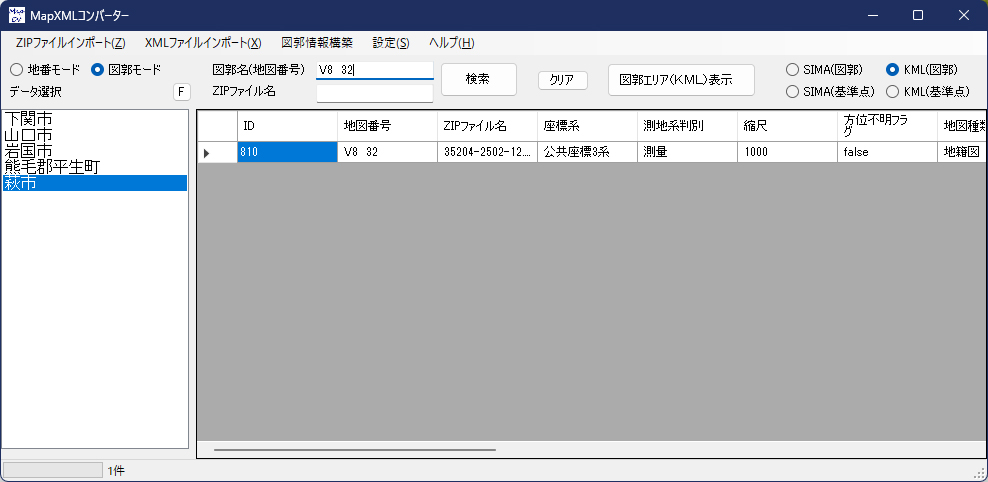Choose the KML(基準点) output option
This screenshot has width=988, height=482.
893,91
